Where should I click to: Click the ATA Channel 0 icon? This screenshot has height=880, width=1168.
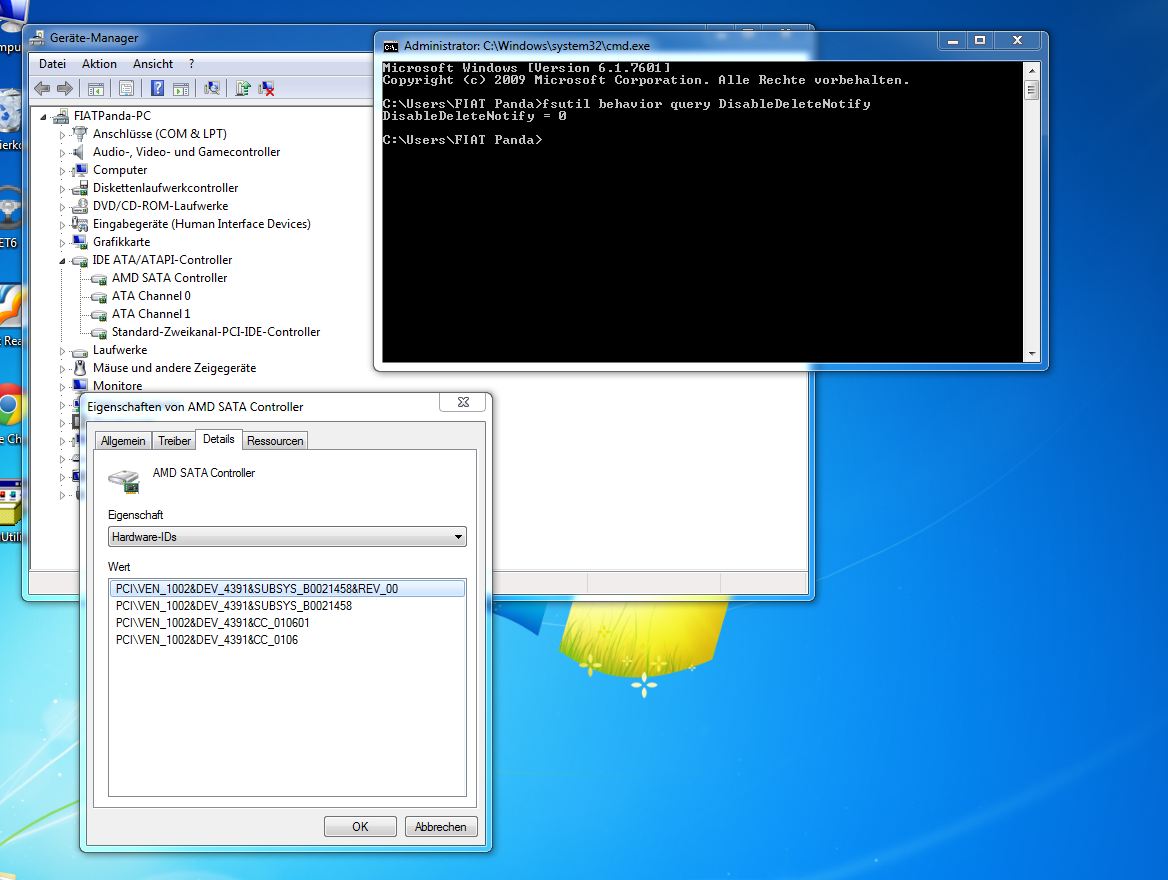[x=99, y=297]
